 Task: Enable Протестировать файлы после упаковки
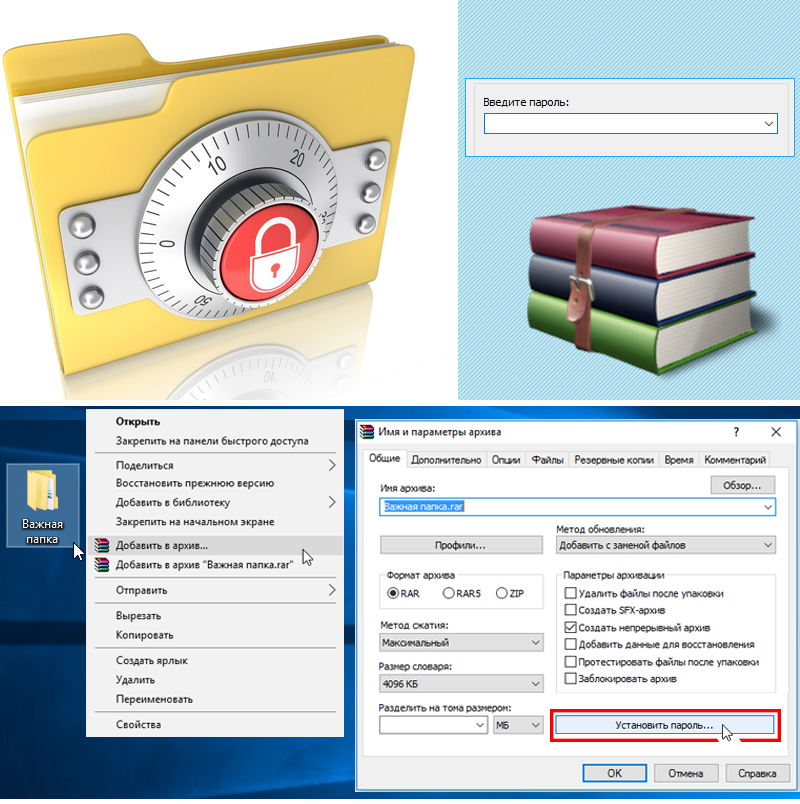(570, 661)
